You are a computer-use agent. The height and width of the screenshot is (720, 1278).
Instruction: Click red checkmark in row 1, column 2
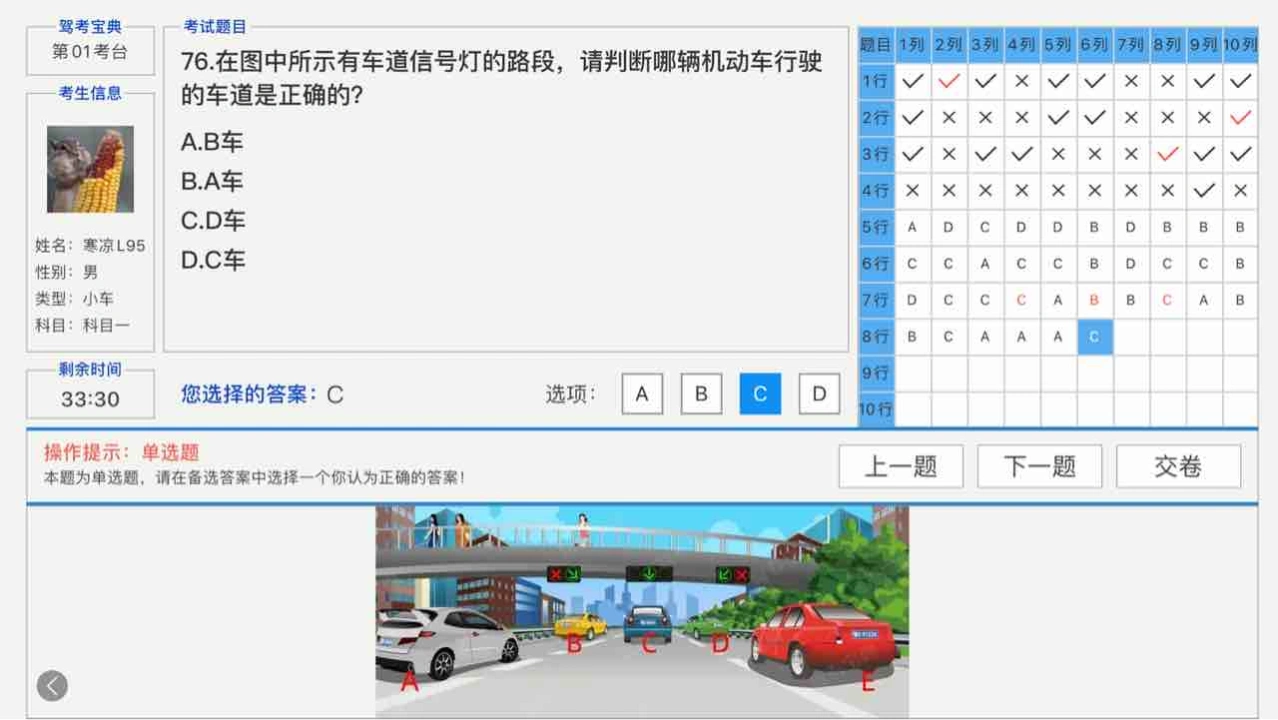pos(948,82)
